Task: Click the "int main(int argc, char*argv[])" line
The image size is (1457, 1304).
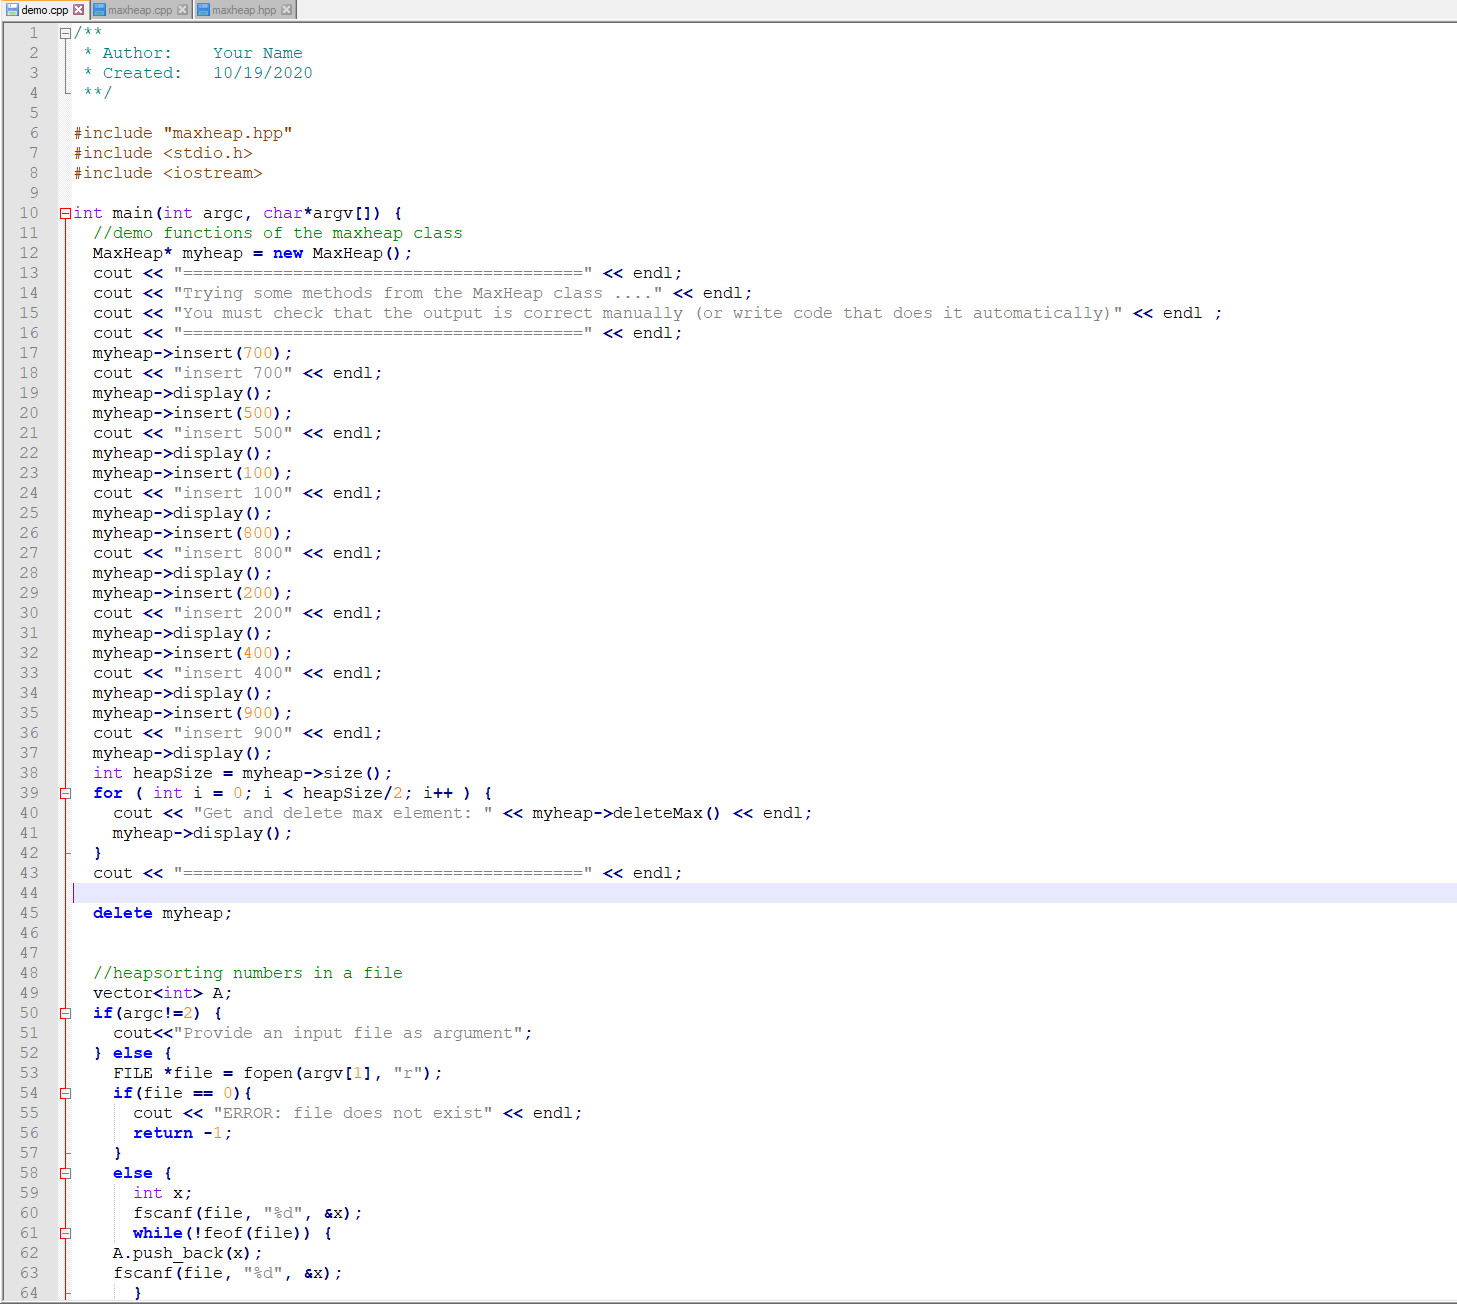Action: 238,213
